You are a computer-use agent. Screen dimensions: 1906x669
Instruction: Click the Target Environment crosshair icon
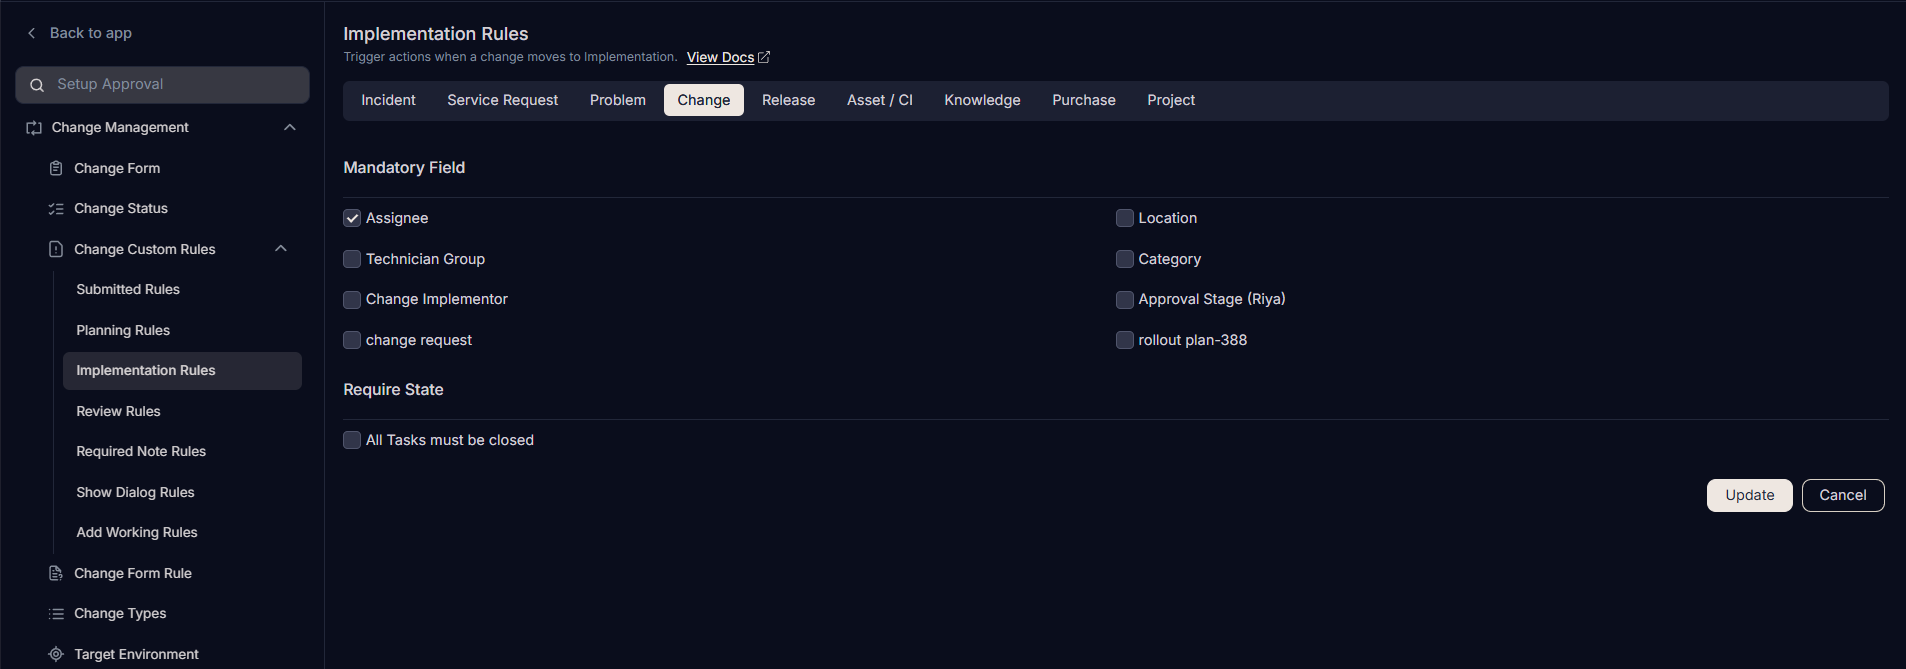click(56, 654)
